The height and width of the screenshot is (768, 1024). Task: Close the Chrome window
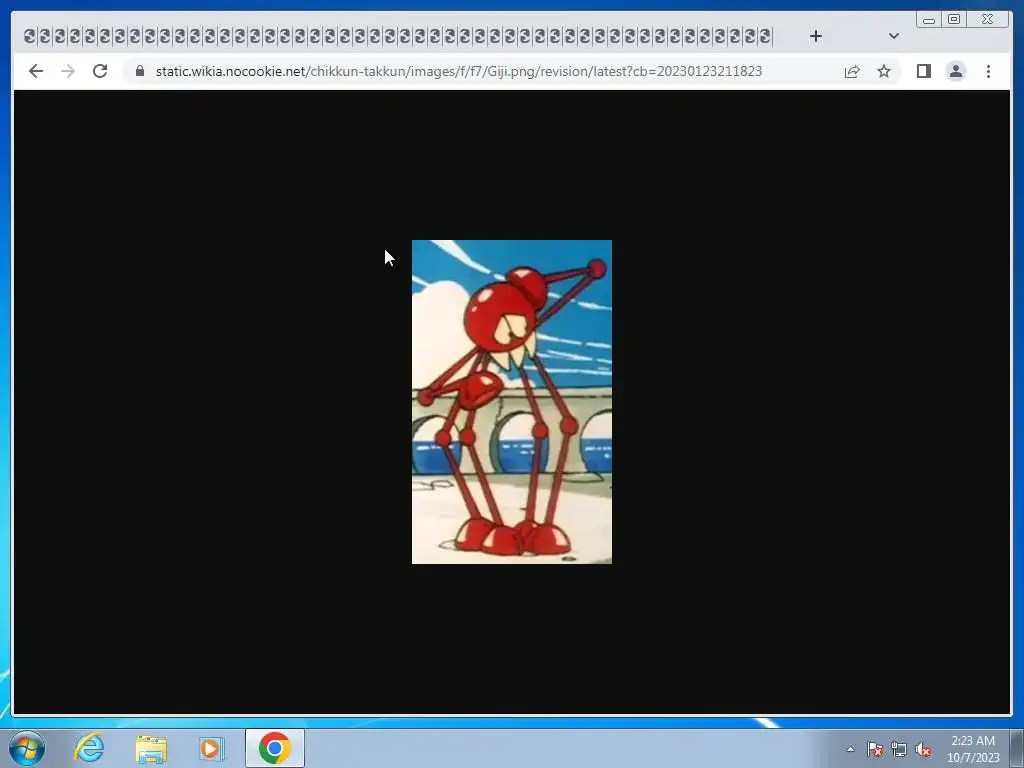tap(987, 20)
